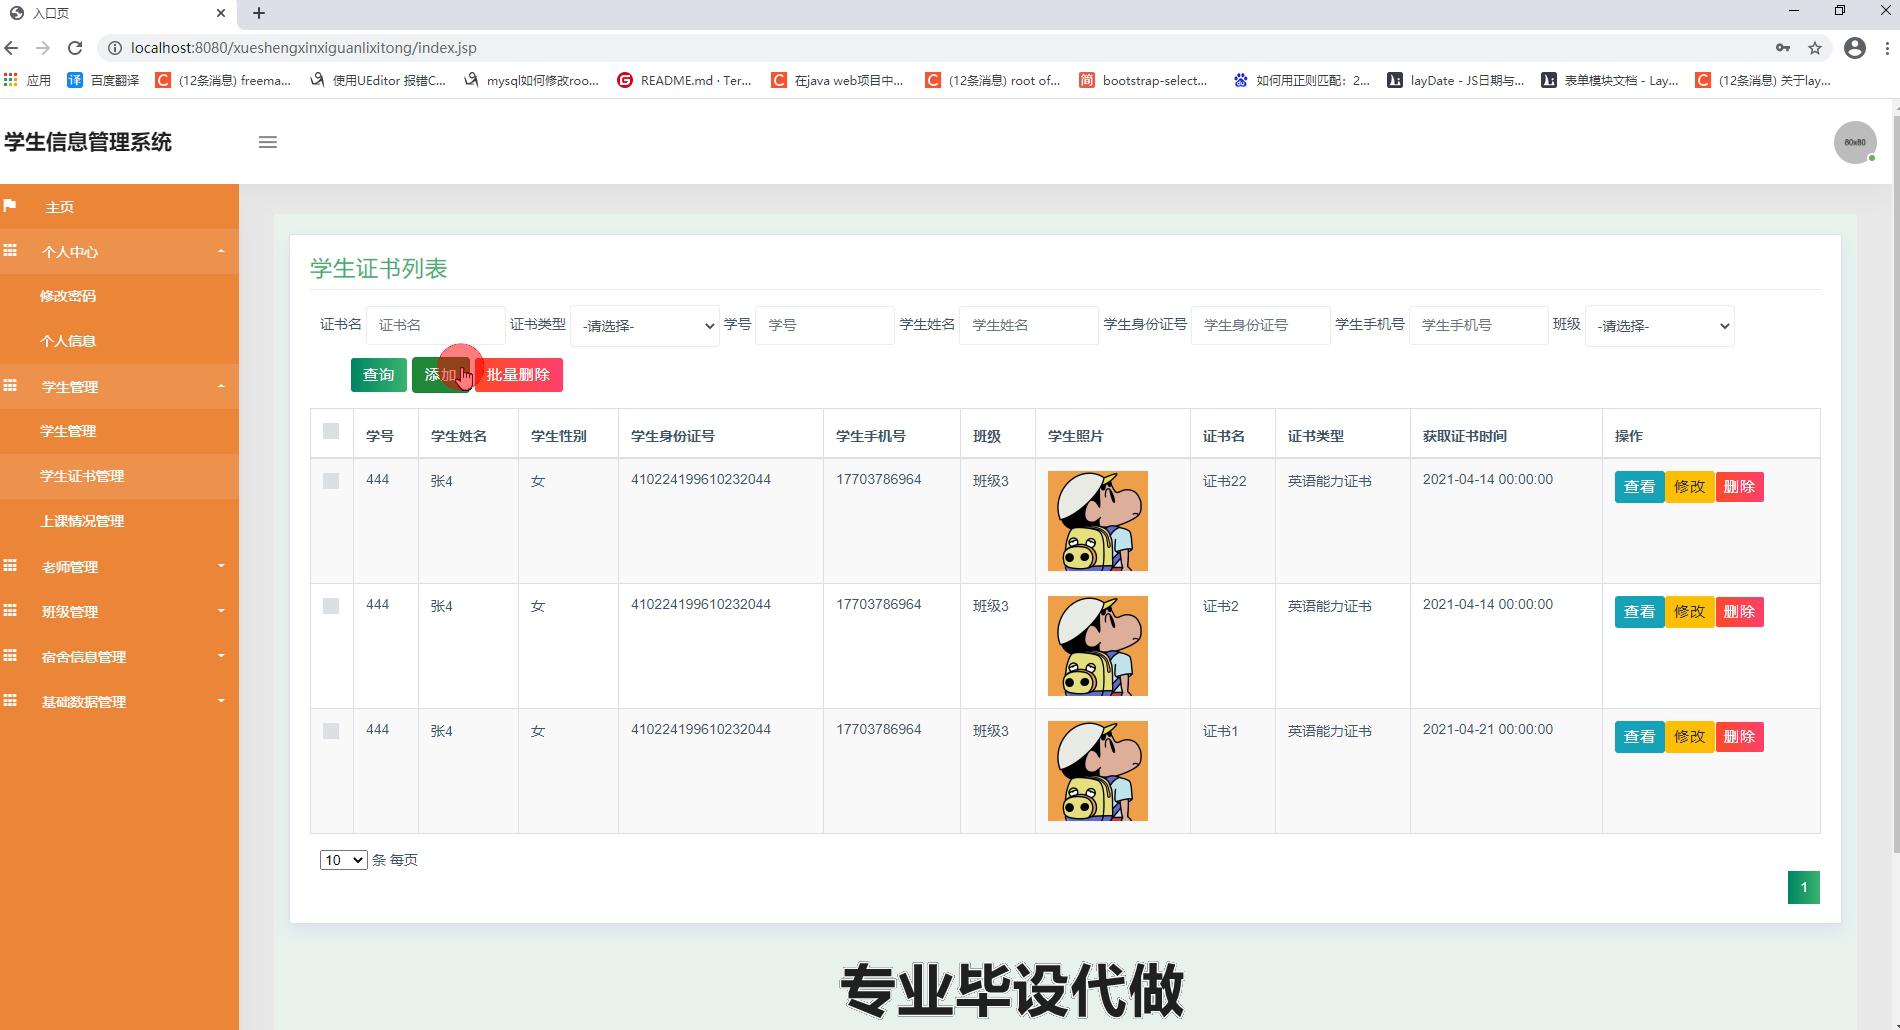This screenshot has width=1900, height=1030.
Task: Click the browser forward arrow
Action: pyautogui.click(x=43, y=48)
